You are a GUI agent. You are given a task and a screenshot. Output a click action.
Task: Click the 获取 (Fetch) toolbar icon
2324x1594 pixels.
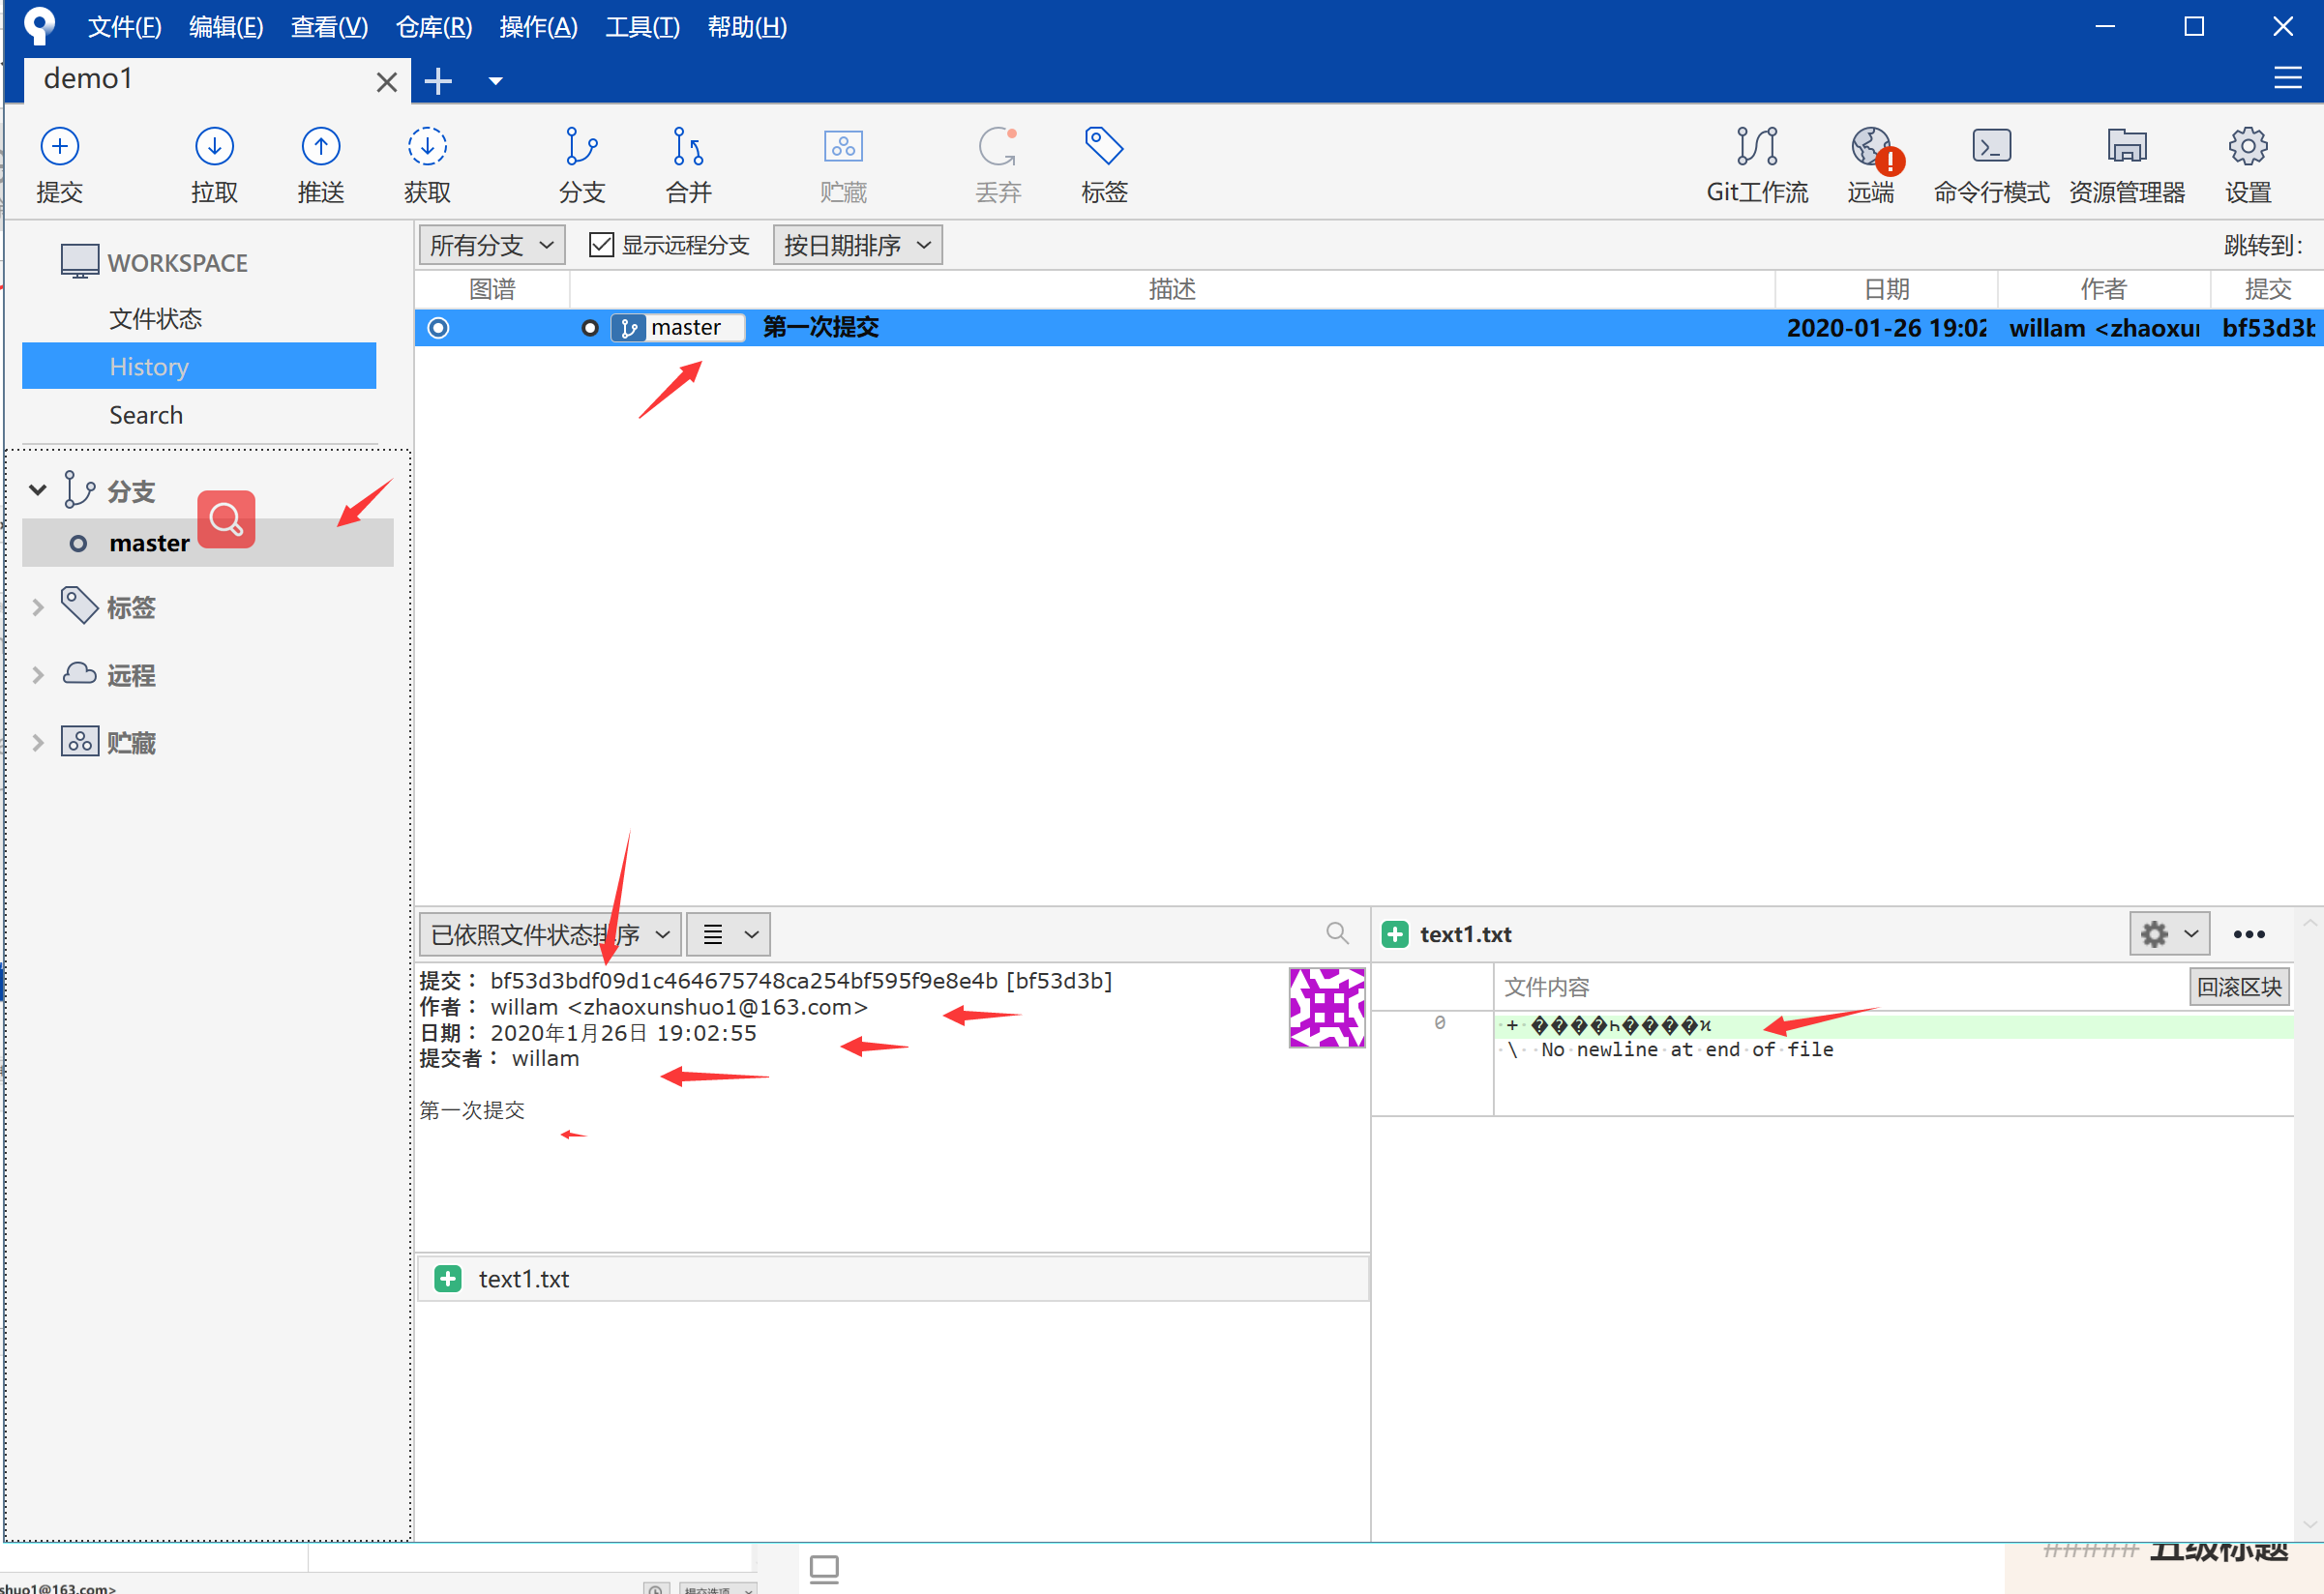tap(427, 148)
